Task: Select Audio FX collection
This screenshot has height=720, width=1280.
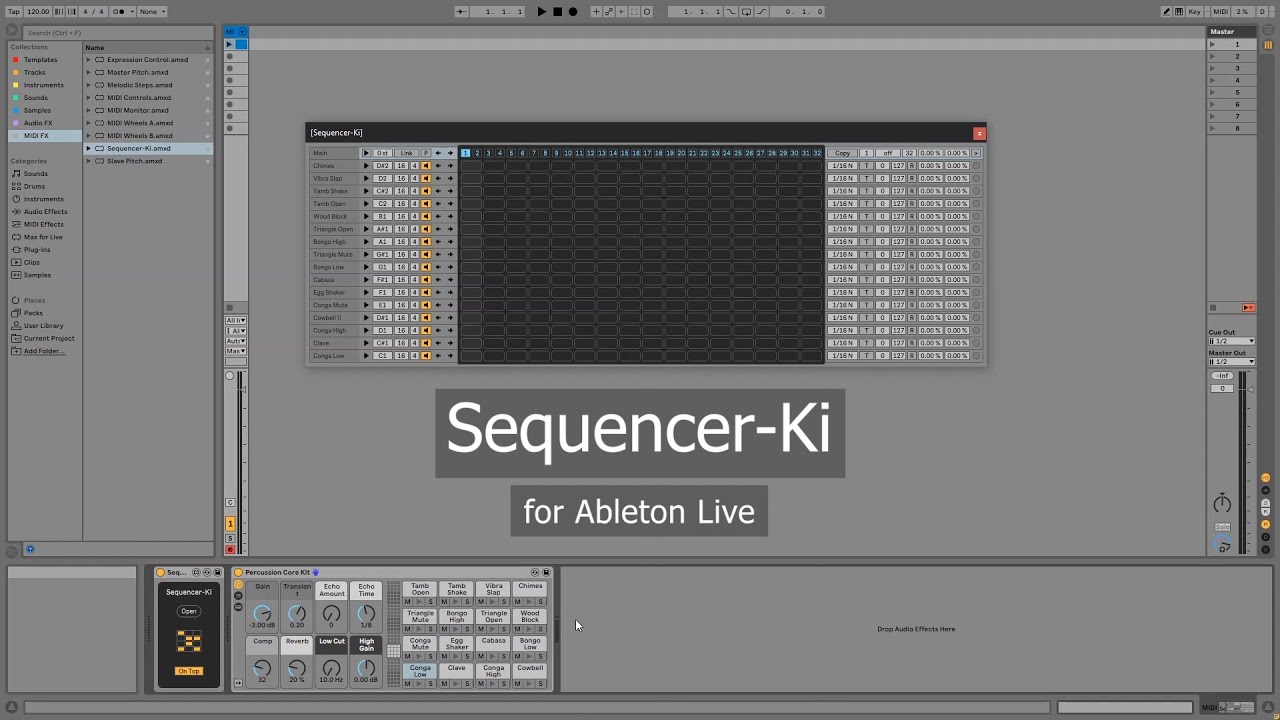Action: click(38, 123)
